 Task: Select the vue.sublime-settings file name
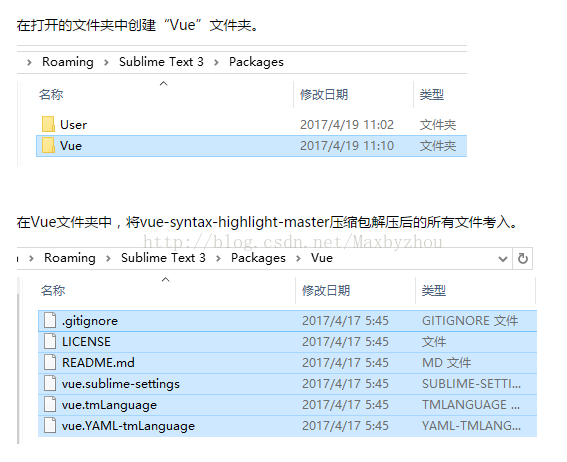coord(121,384)
